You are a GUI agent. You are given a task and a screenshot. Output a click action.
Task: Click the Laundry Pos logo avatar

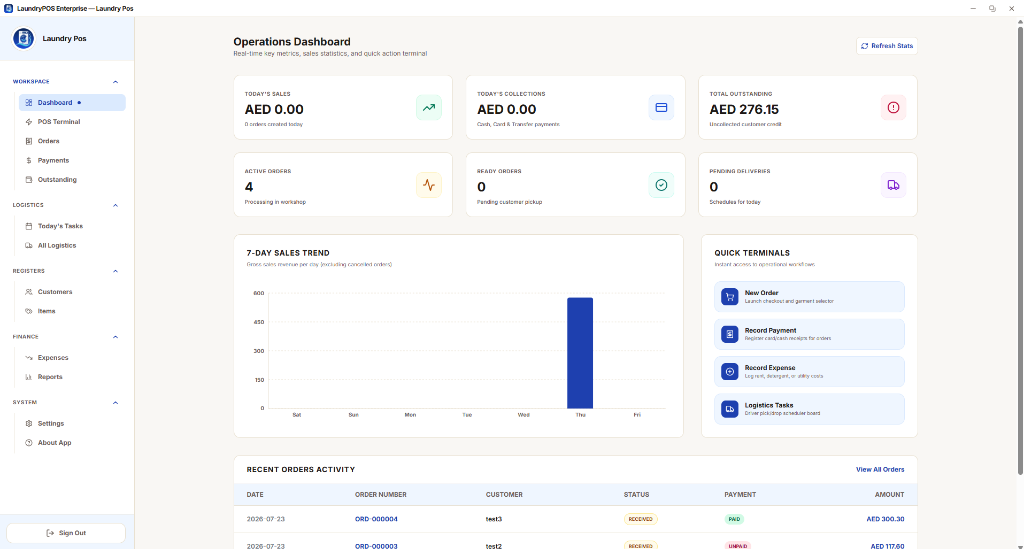24,39
